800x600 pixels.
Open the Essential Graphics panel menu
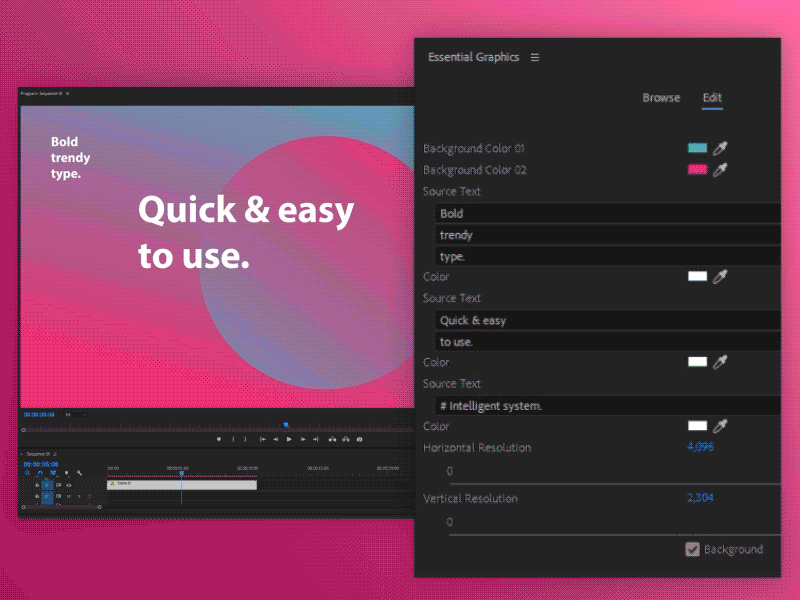(535, 58)
